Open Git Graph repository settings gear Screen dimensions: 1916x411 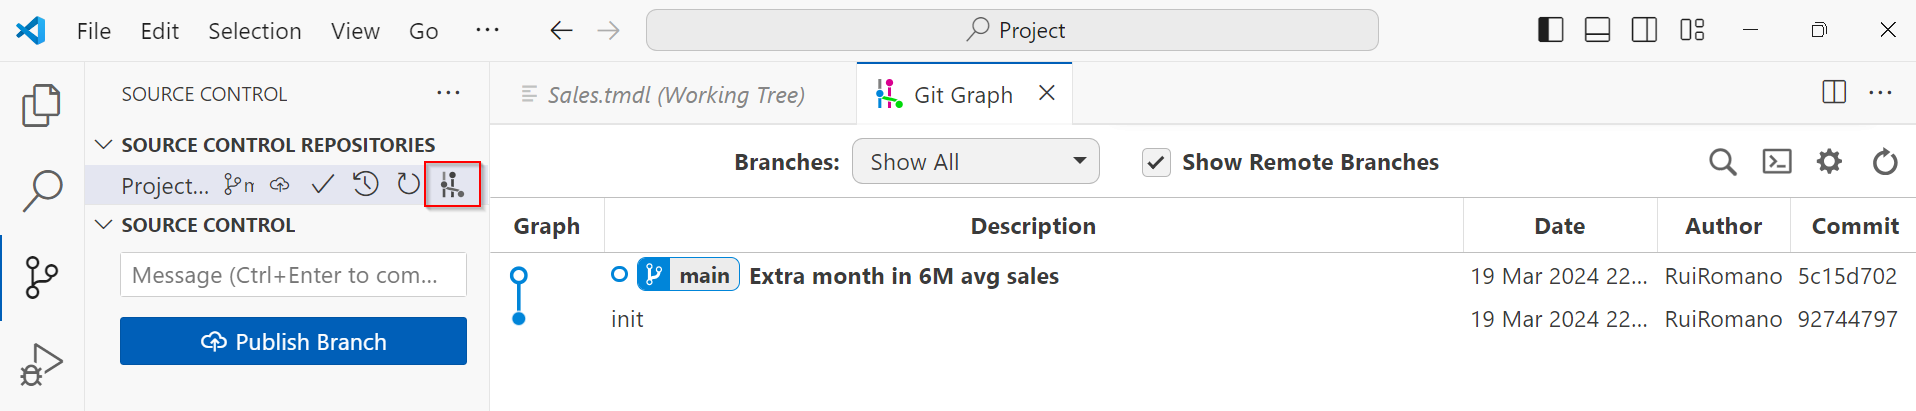pos(1829,162)
